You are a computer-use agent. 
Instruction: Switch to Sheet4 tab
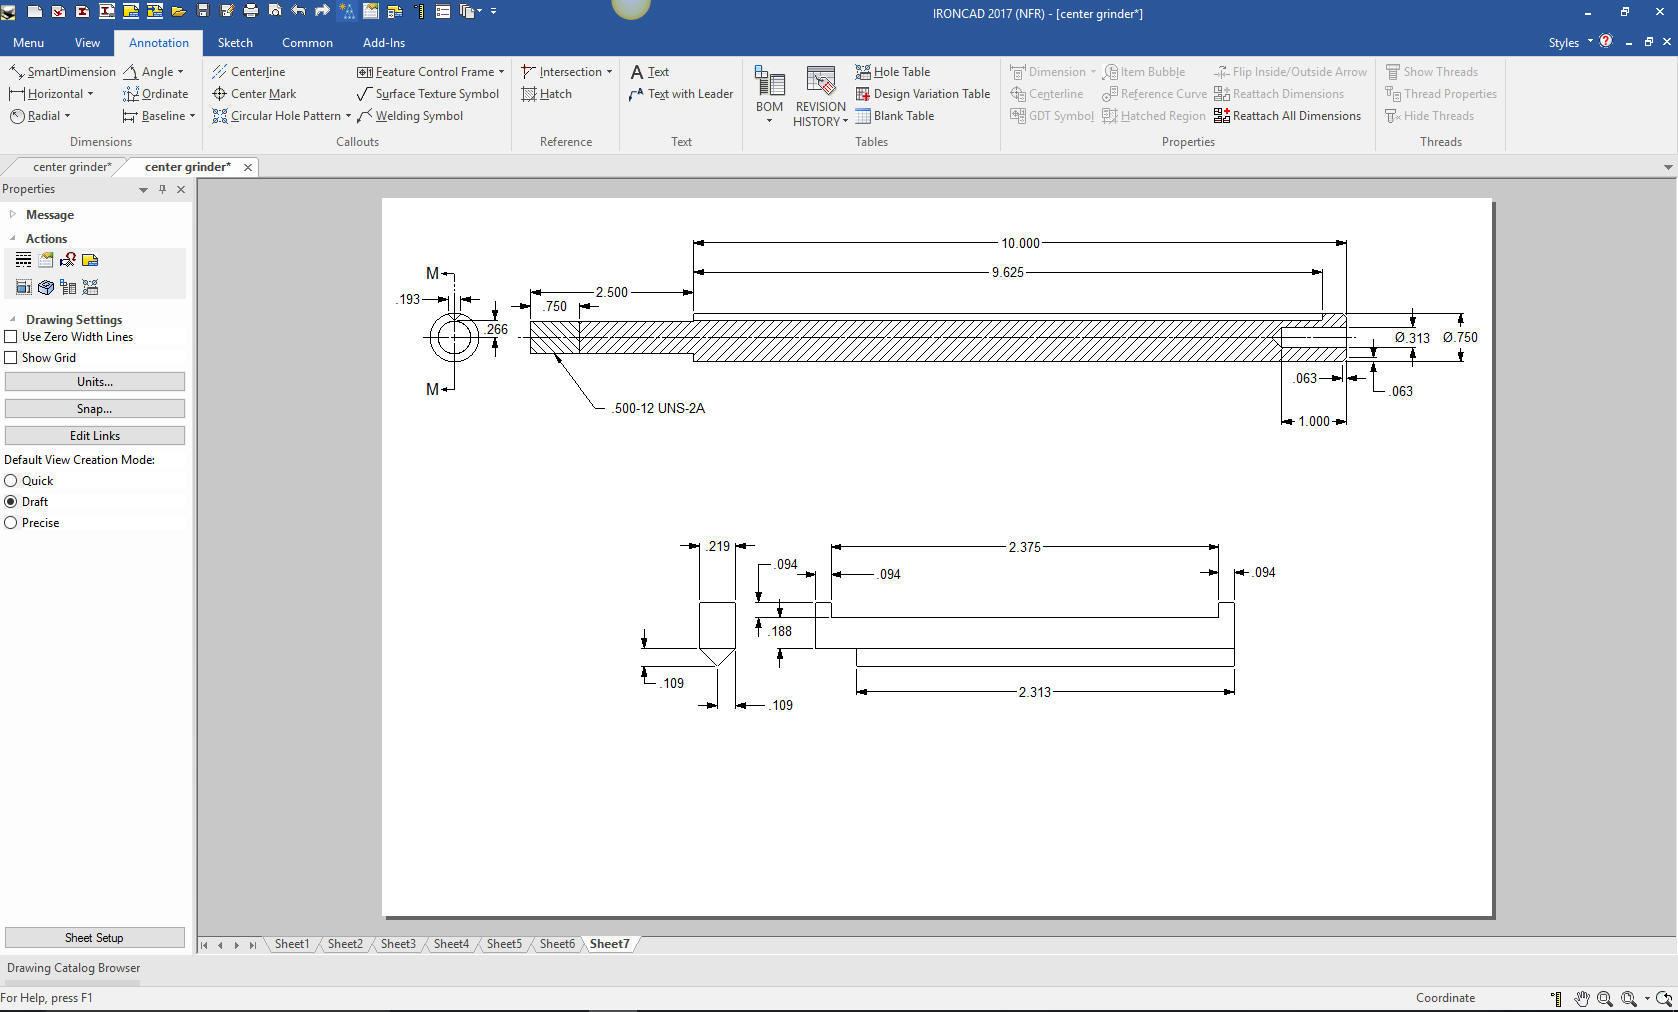tap(451, 944)
